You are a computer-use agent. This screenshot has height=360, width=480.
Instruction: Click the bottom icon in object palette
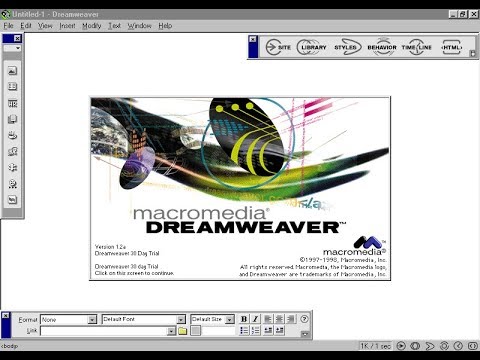pyautogui.click(x=12, y=200)
